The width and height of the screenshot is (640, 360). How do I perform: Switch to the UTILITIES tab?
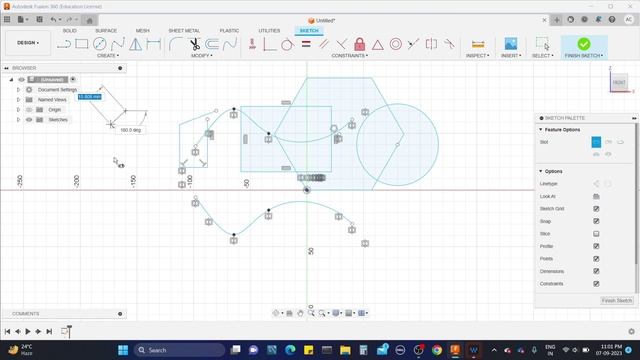click(x=269, y=31)
